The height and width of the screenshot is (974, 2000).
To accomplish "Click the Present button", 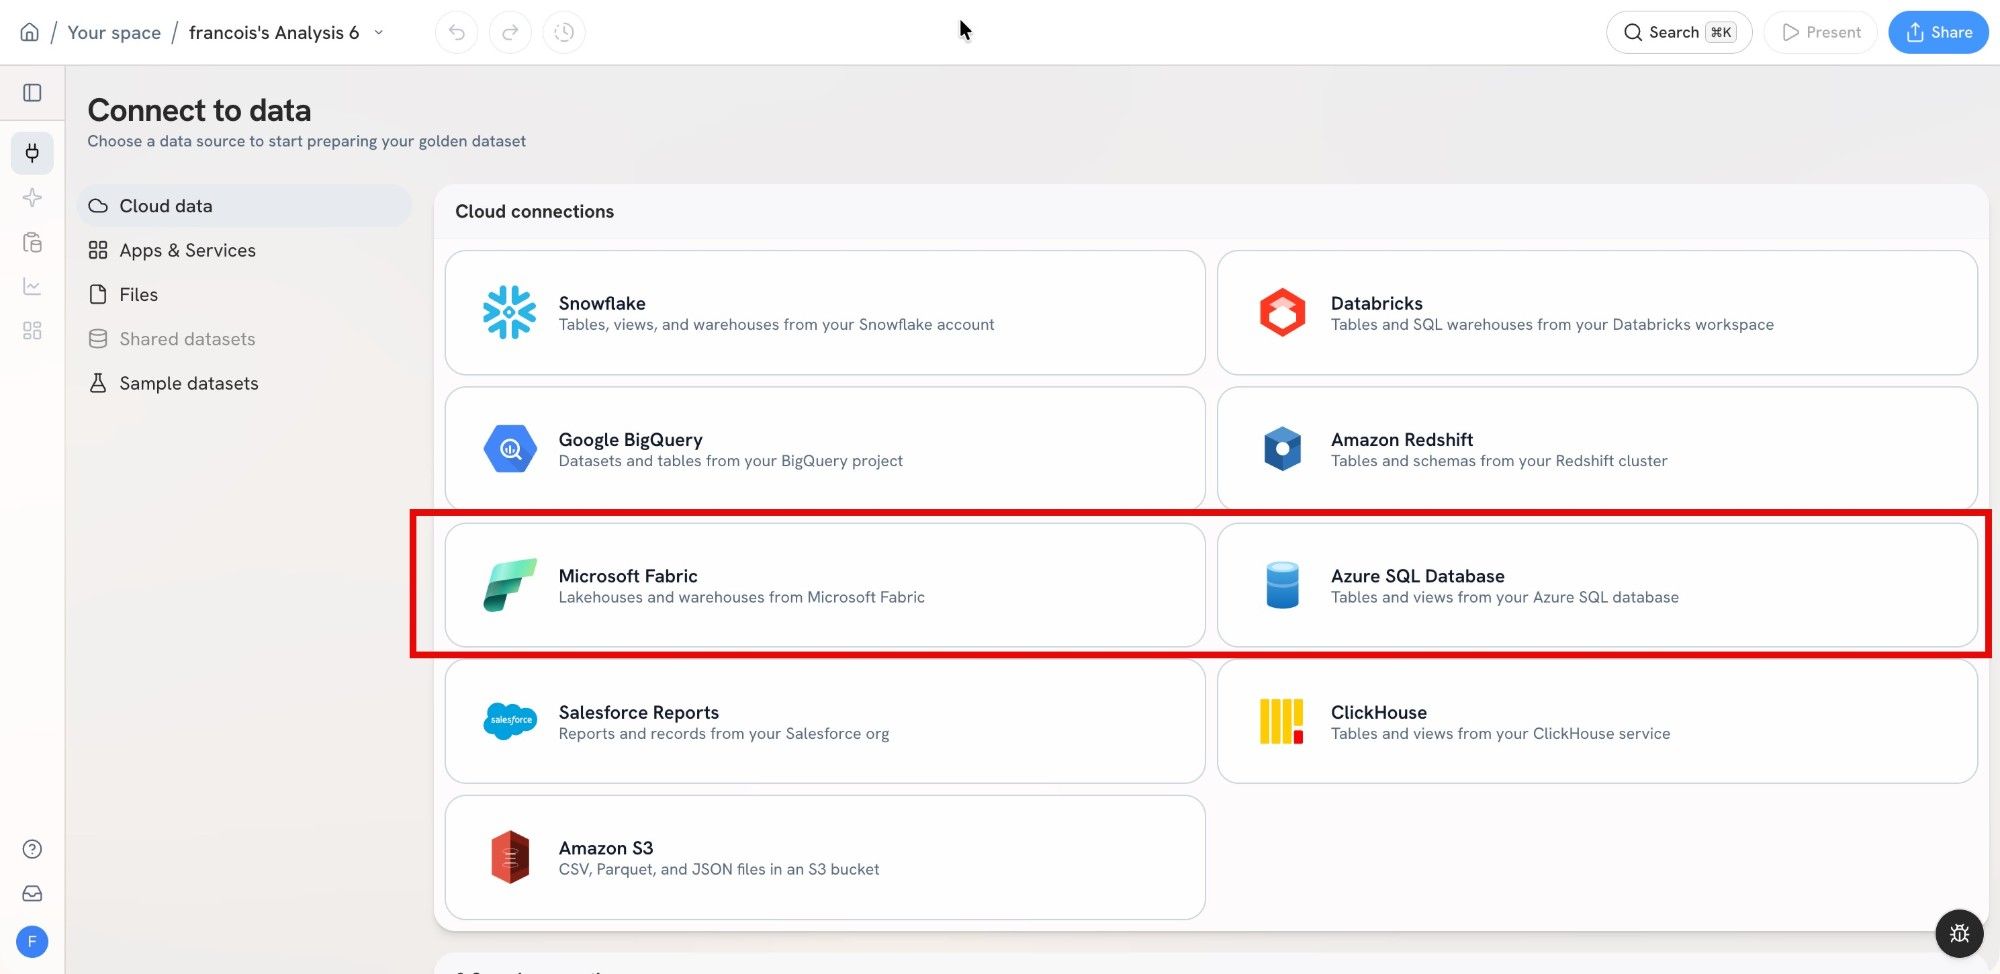I will click(1821, 32).
